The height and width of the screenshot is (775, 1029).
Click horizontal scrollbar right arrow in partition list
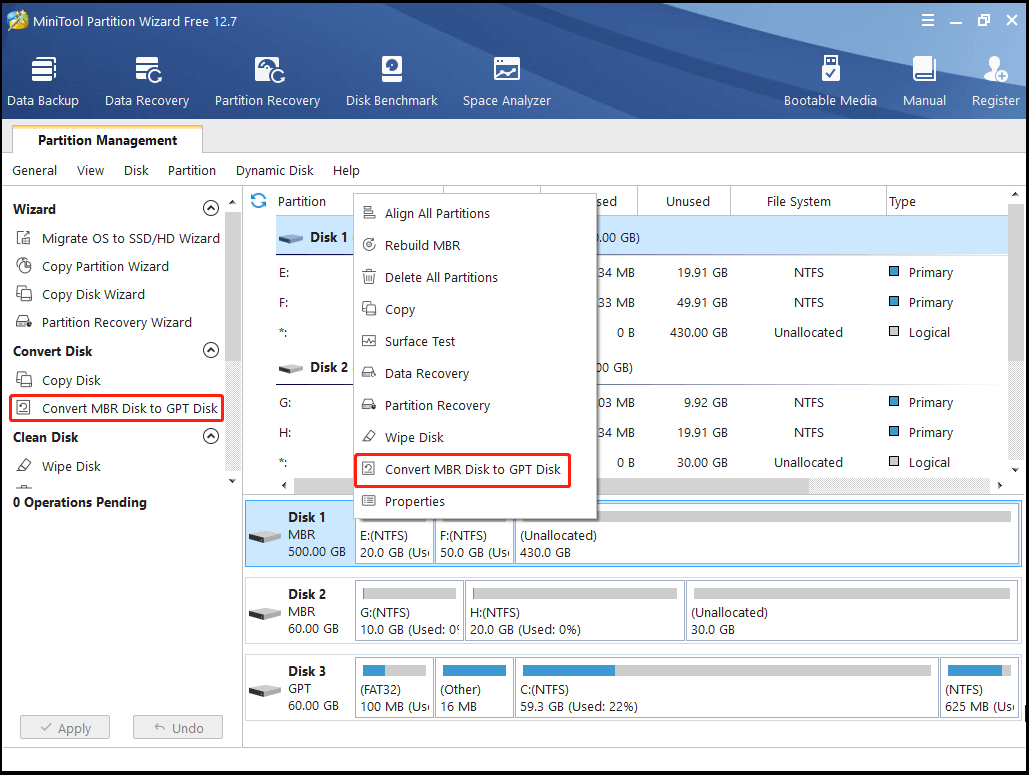(x=999, y=485)
